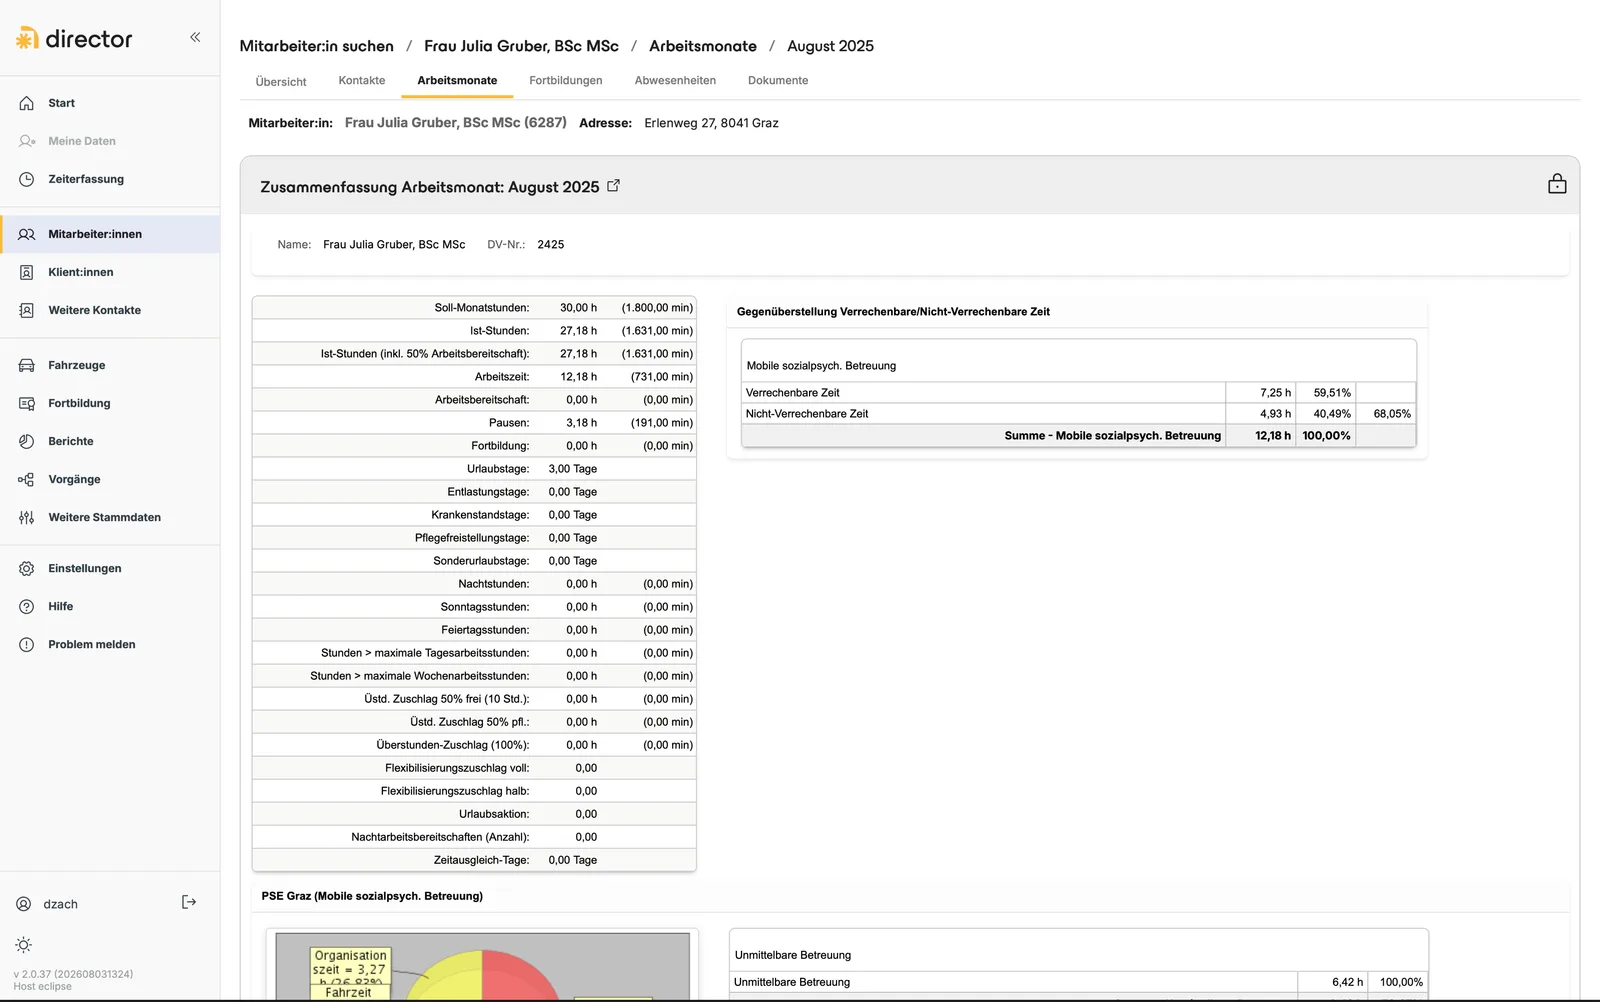The image size is (1600, 1002).
Task: Click the Berichte chart icon
Action: point(27,441)
